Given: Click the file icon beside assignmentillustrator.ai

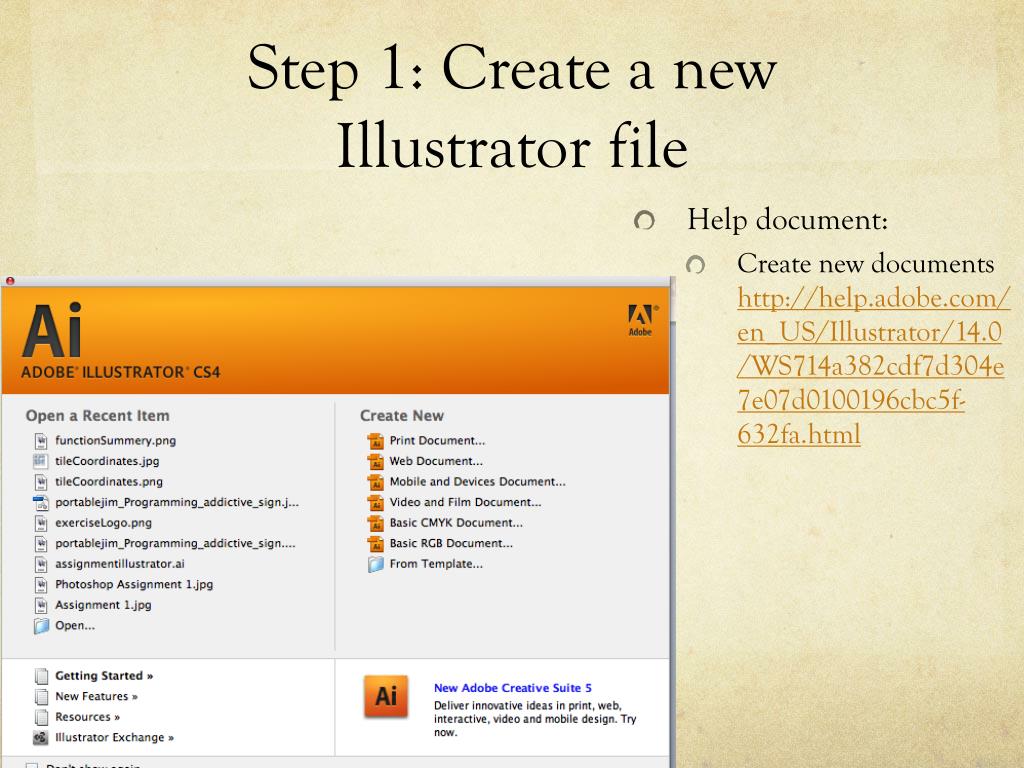Looking at the screenshot, I should click(41, 564).
